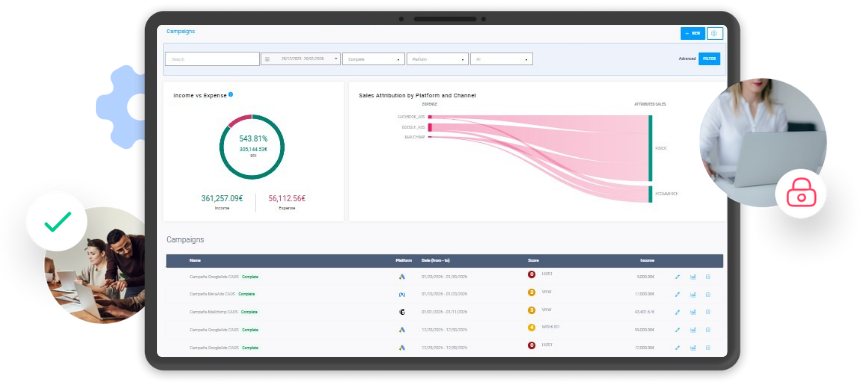861x386 pixels.
Task: Click trash icon in the Mailchimp campaign row
Action: 708,312
